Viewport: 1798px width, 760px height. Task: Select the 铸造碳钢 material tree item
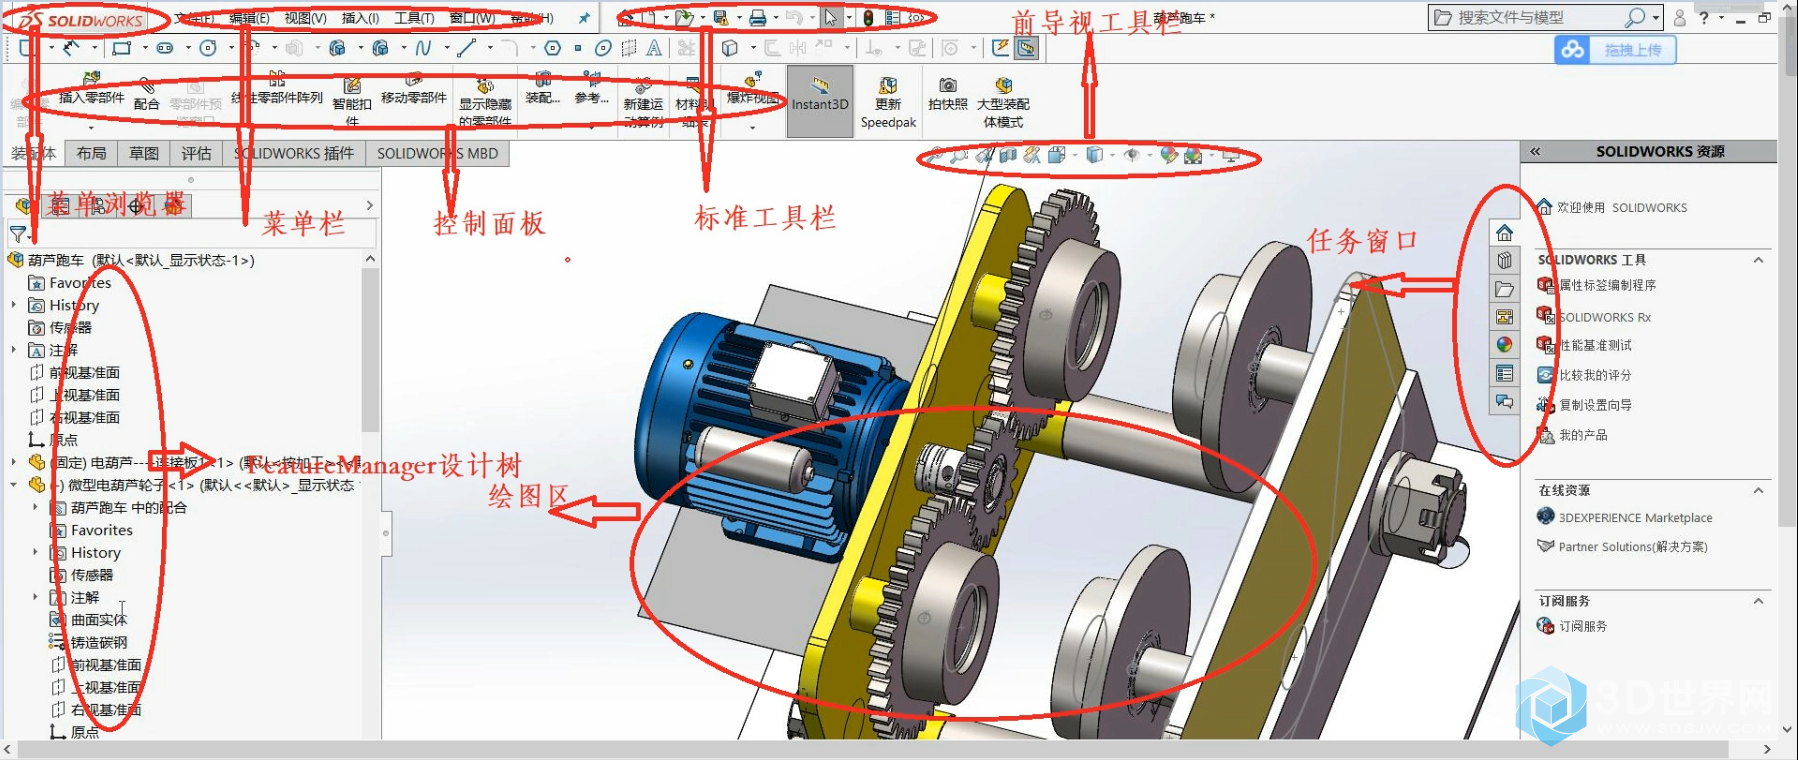click(x=98, y=642)
